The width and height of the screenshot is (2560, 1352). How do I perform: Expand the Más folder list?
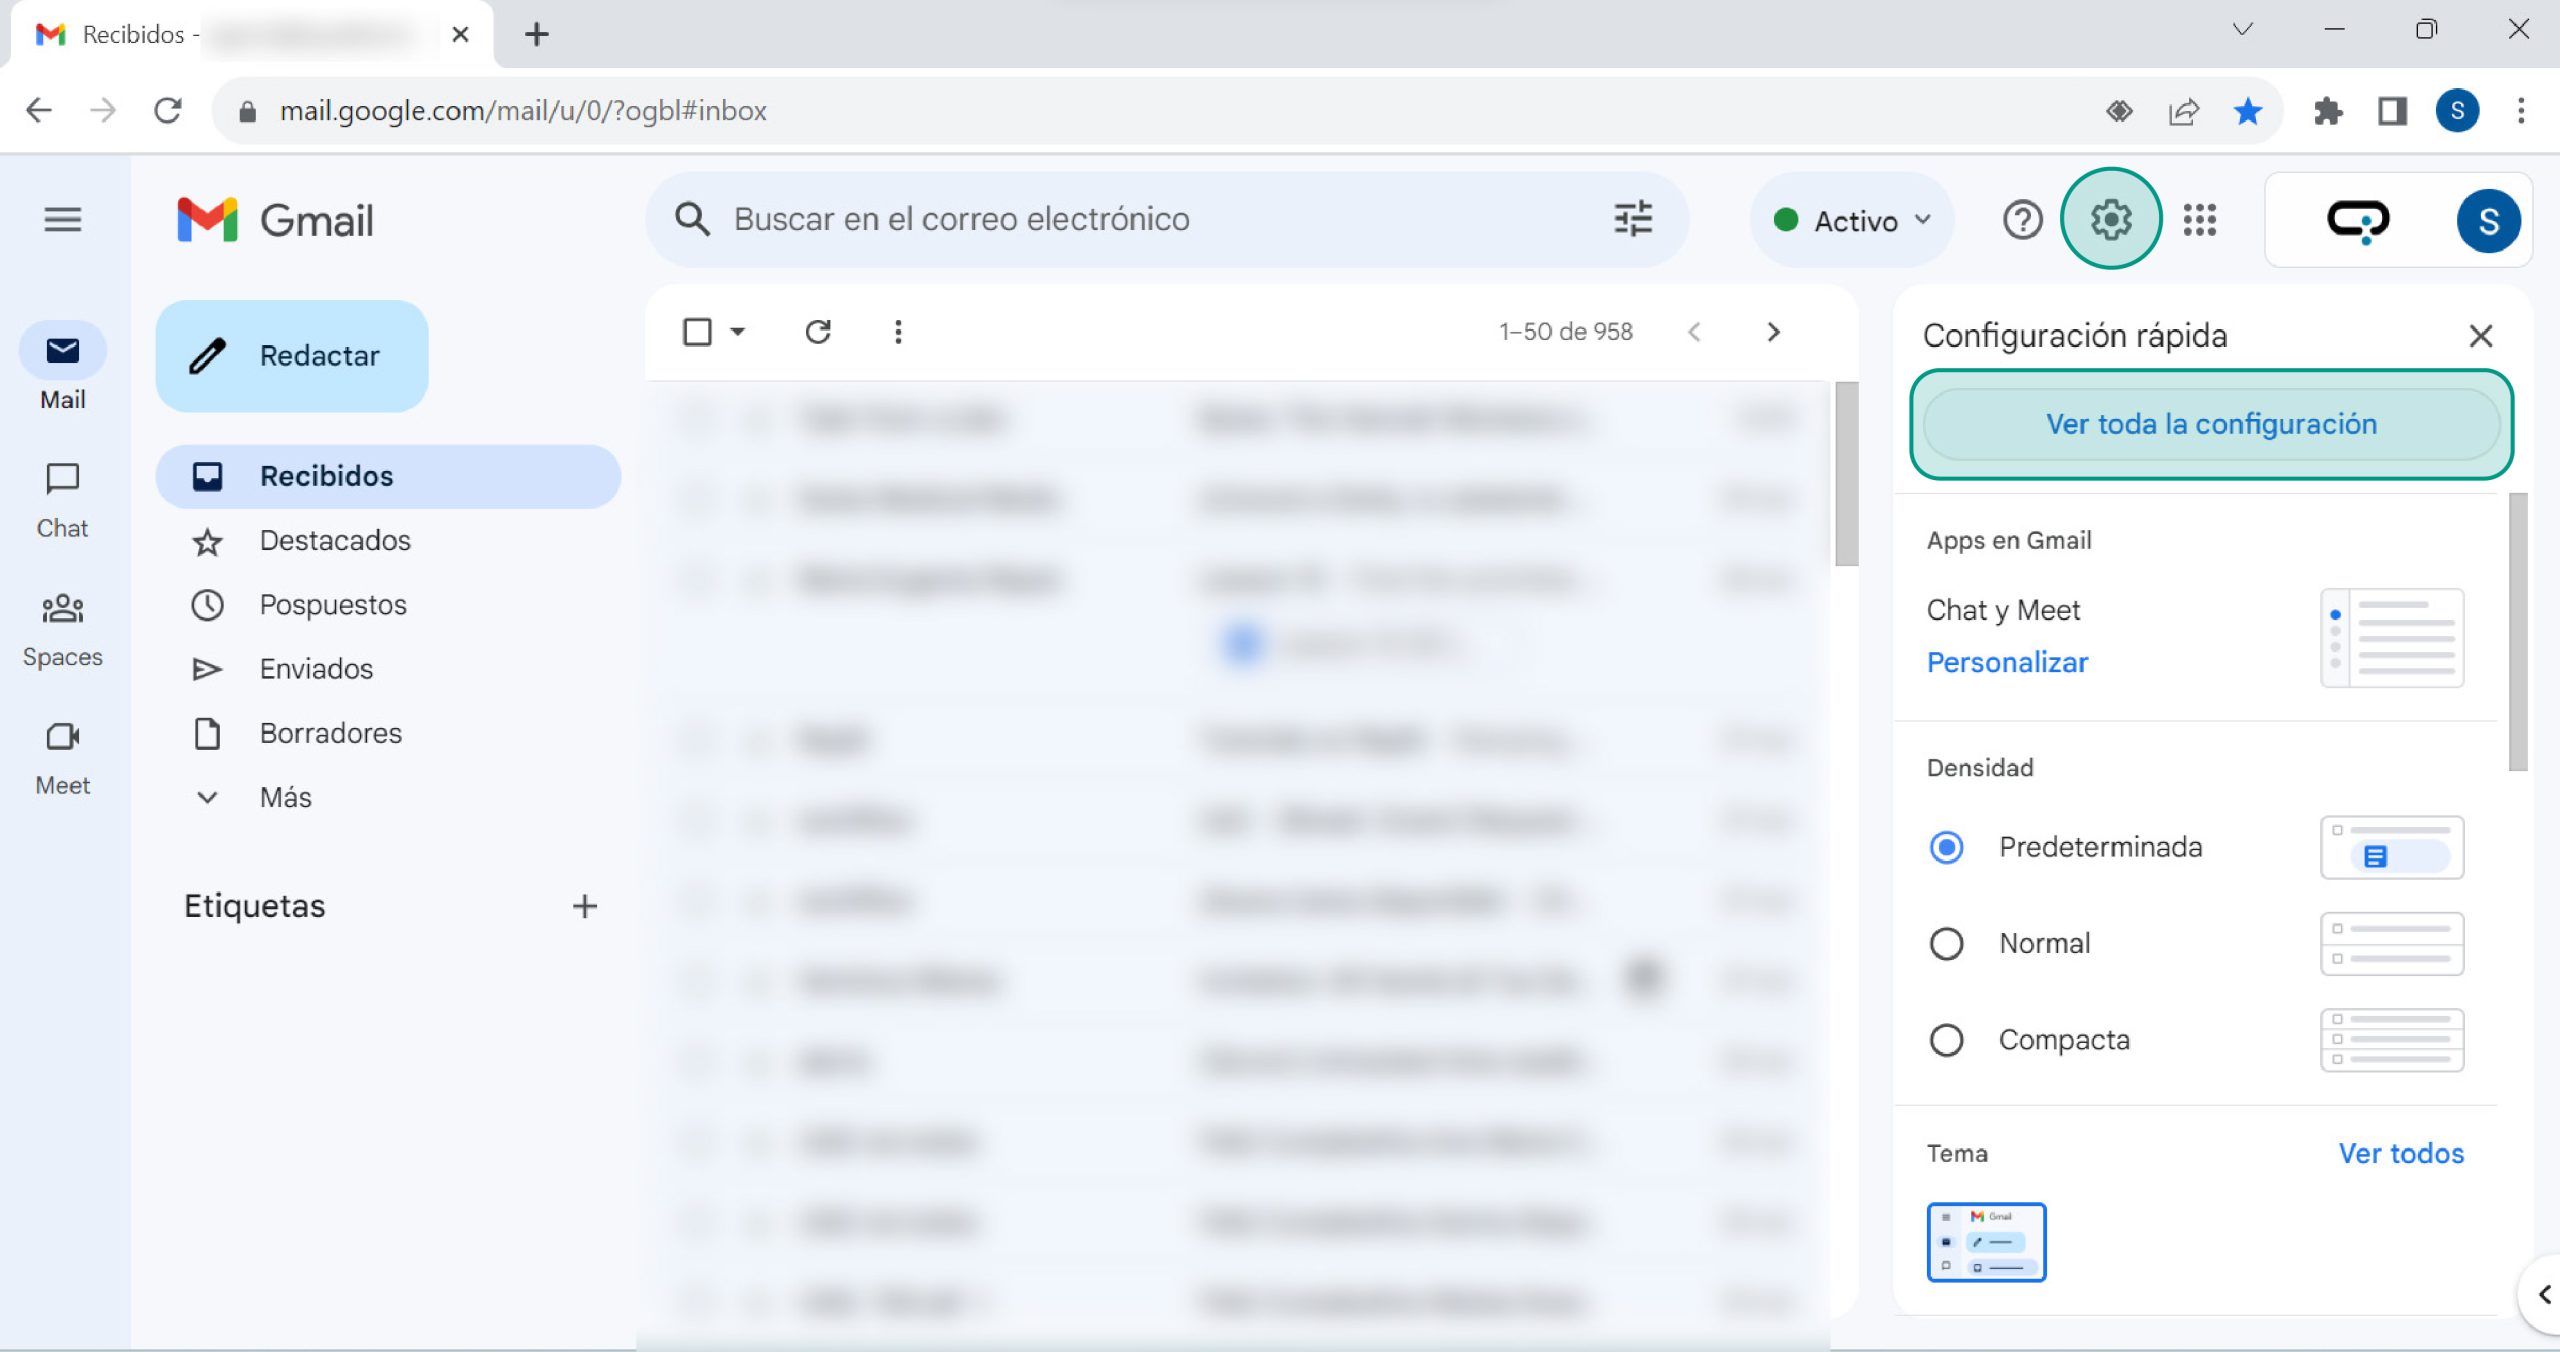point(285,797)
